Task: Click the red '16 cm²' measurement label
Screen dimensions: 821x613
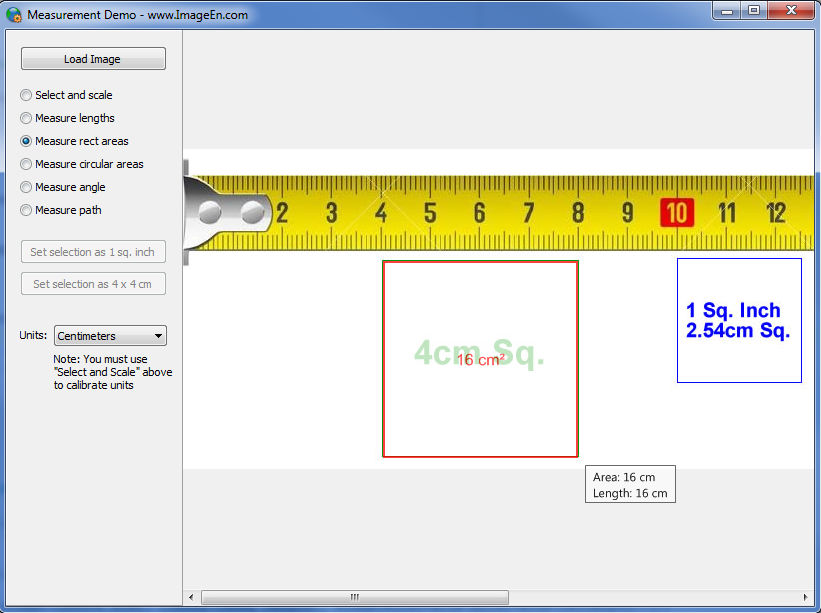Action: click(x=481, y=360)
